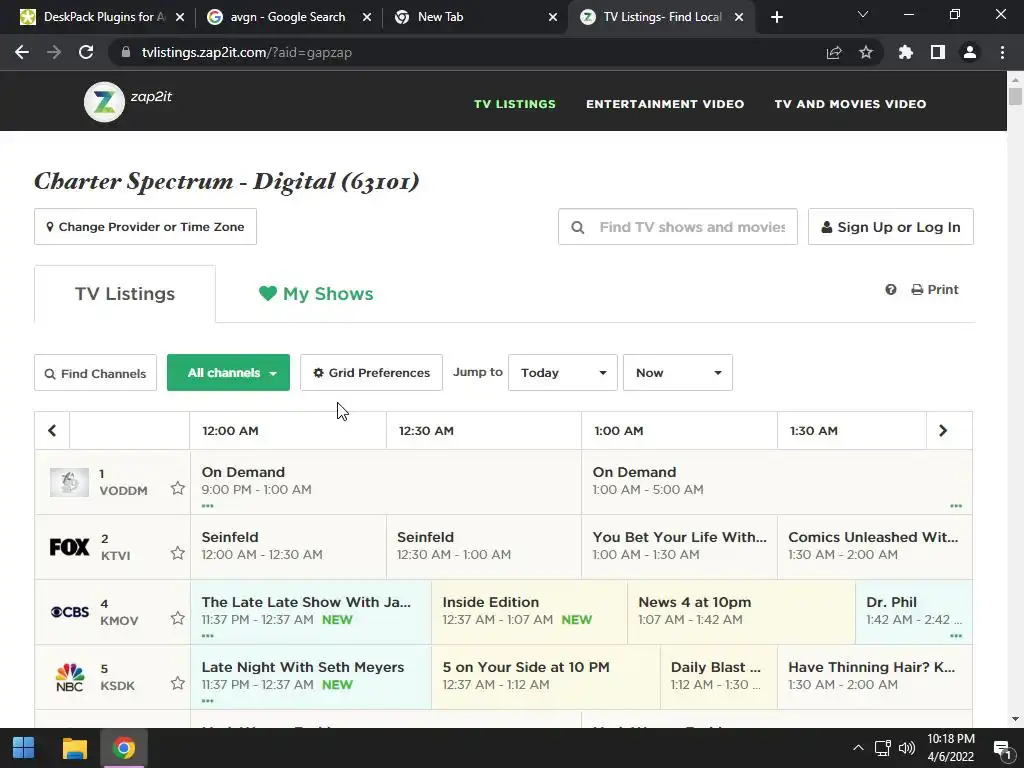Expand the All channels dropdown

tap(229, 373)
